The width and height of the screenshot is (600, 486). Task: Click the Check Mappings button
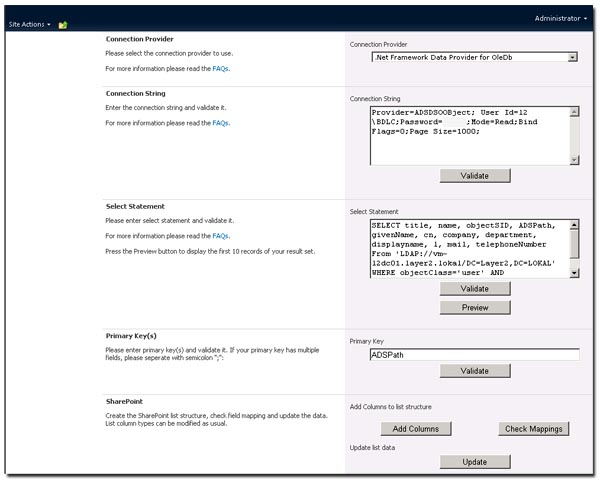click(x=533, y=429)
